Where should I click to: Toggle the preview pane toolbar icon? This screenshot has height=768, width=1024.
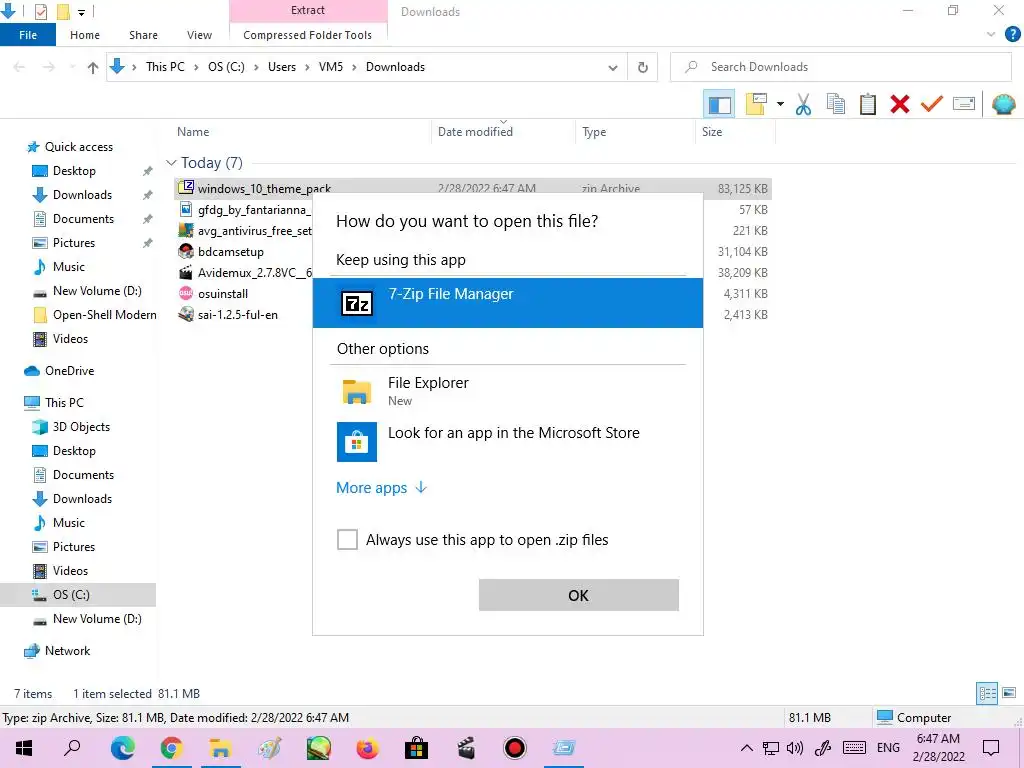(x=719, y=104)
